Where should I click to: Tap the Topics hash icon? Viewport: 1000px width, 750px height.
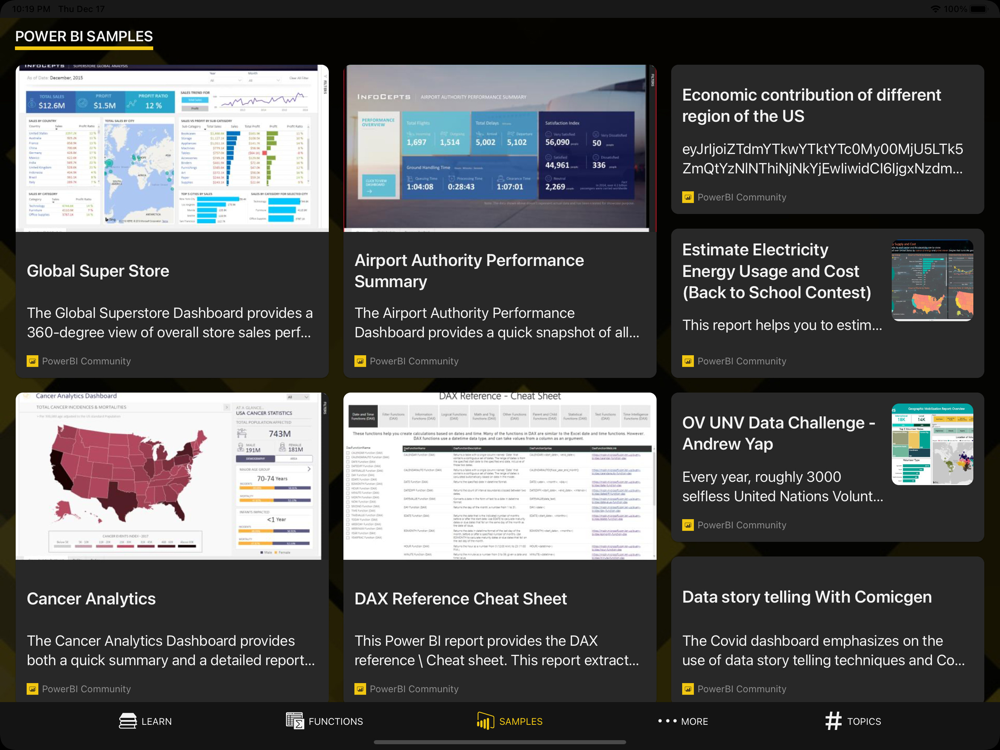pyautogui.click(x=833, y=721)
